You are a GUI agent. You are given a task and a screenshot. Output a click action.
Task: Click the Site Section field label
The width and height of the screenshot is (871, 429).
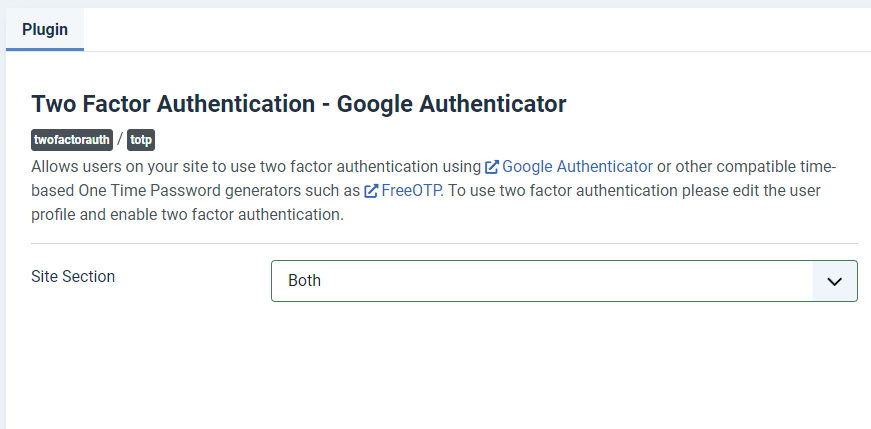coord(73,276)
